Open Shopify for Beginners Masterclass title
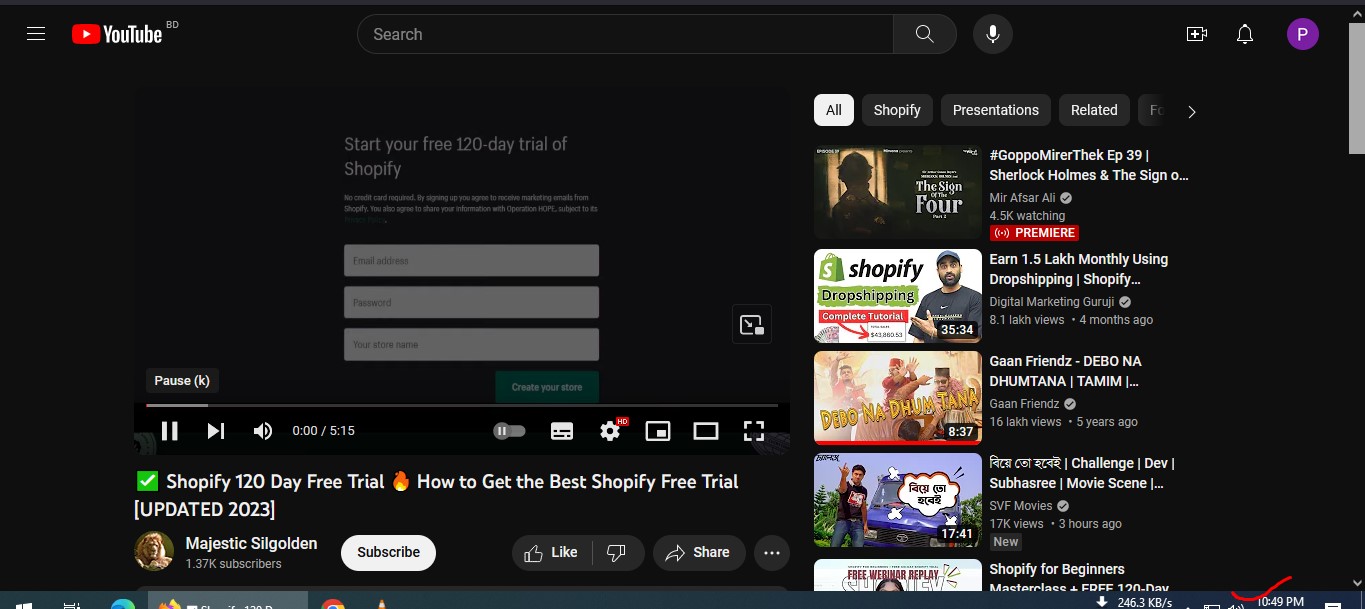1365x609 pixels. tap(1079, 579)
